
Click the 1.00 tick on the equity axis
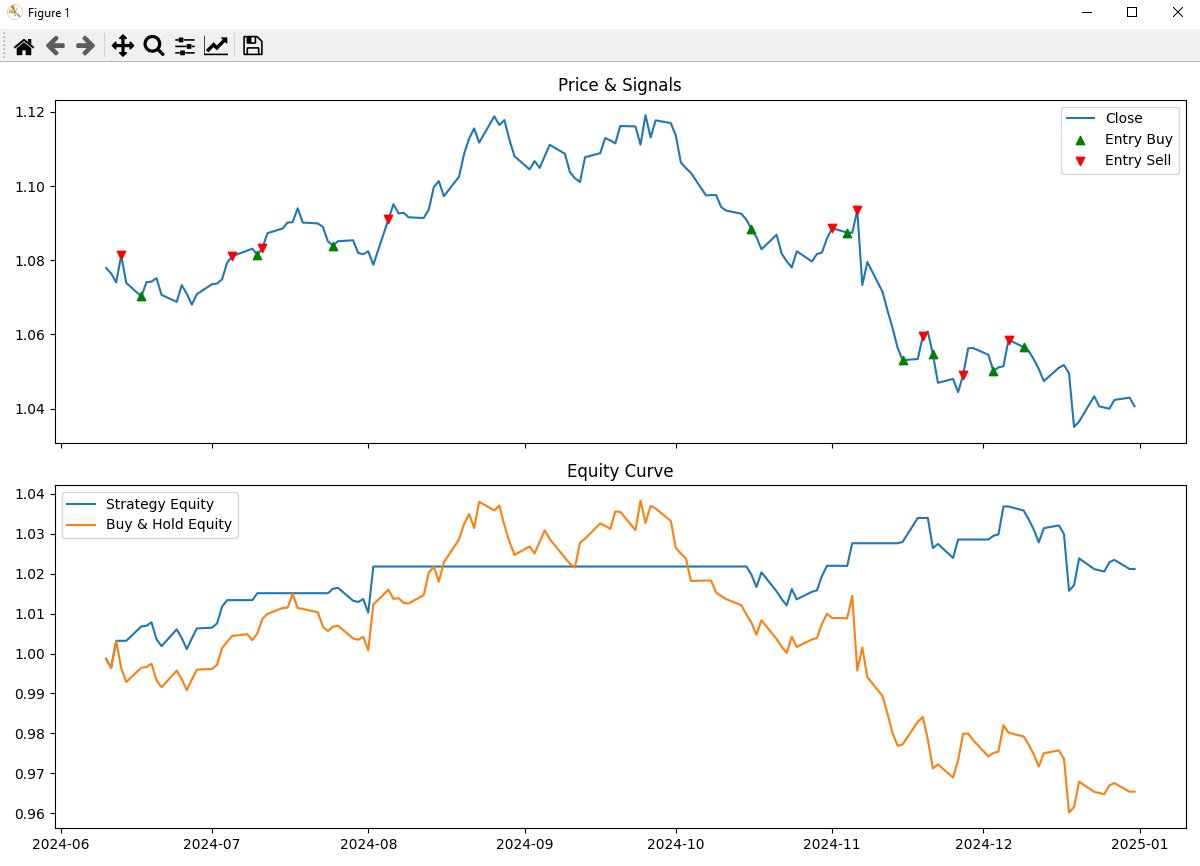(30, 654)
